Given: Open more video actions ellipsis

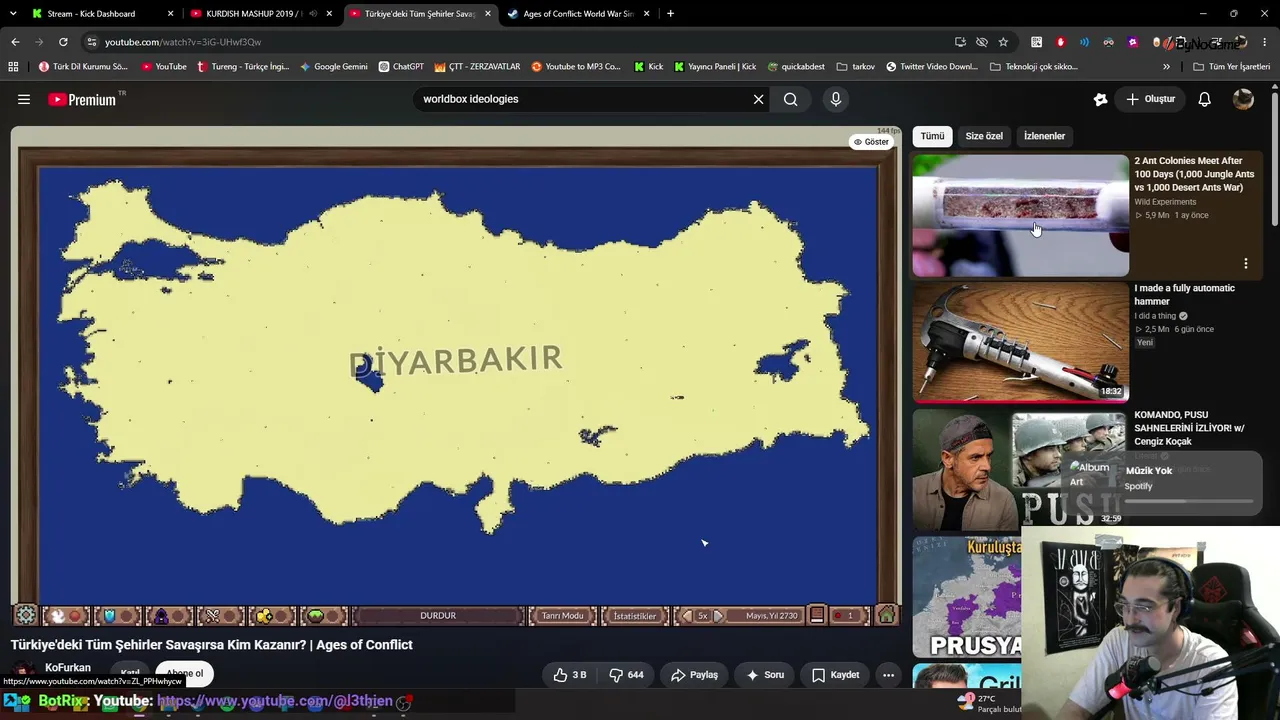Looking at the screenshot, I should coord(888,675).
